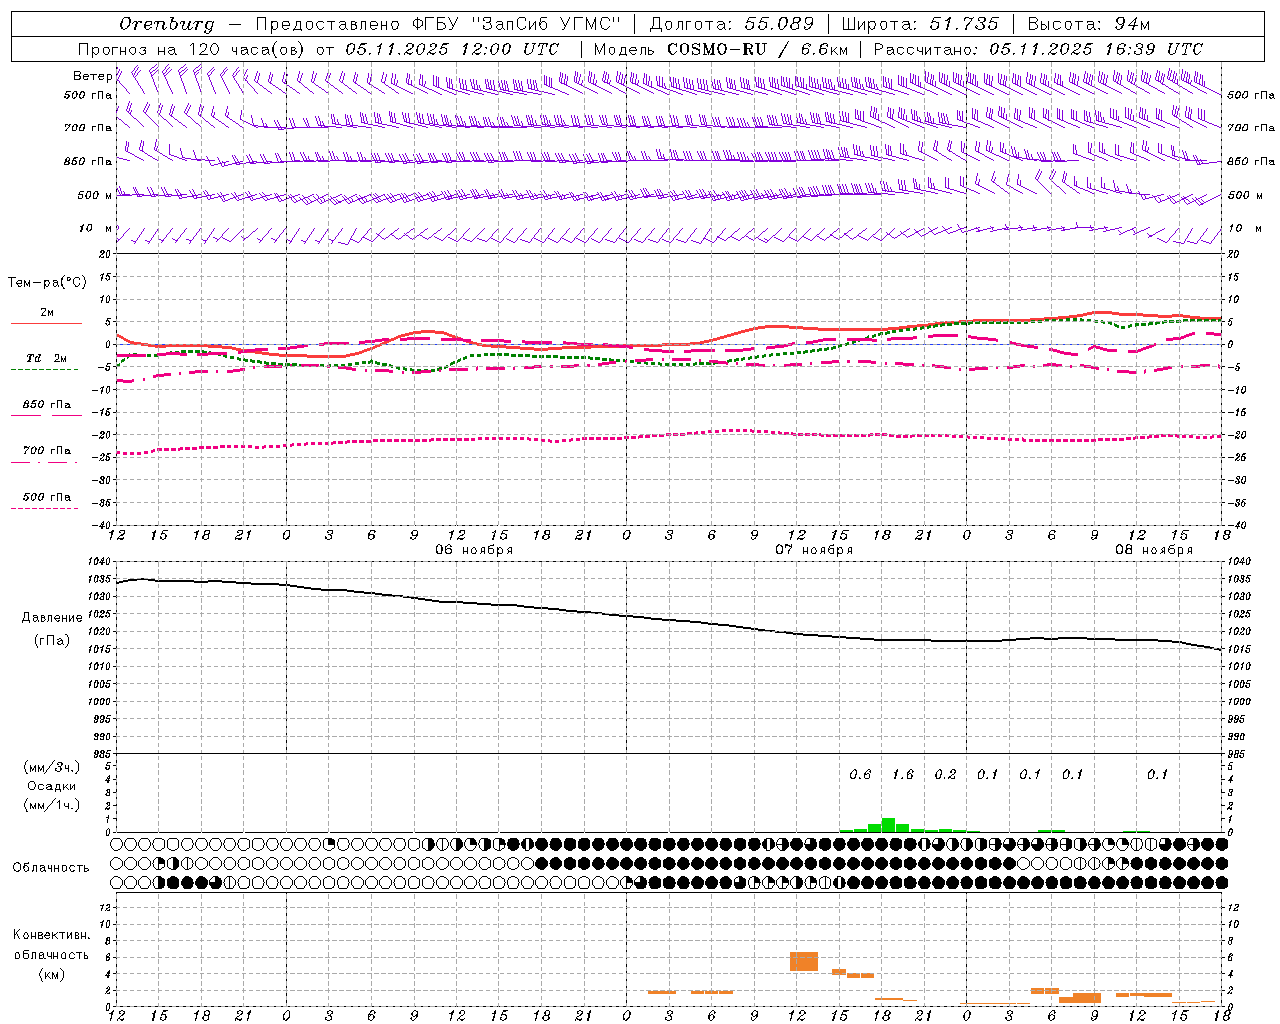The image size is (1280, 1024).
Task: Select the forecast start 05.11.2025 12:00 UTC
Action: (452, 49)
